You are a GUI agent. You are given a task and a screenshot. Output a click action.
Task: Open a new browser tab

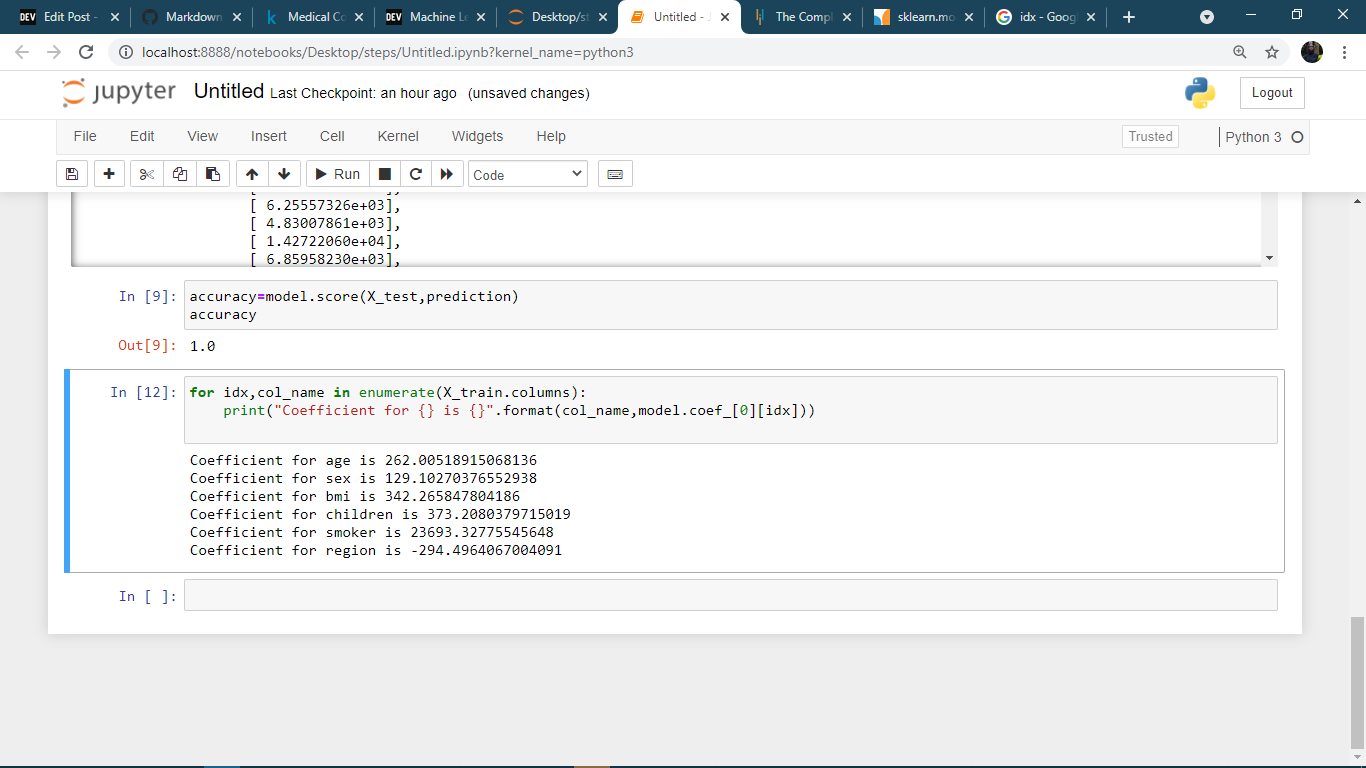[x=1129, y=17]
